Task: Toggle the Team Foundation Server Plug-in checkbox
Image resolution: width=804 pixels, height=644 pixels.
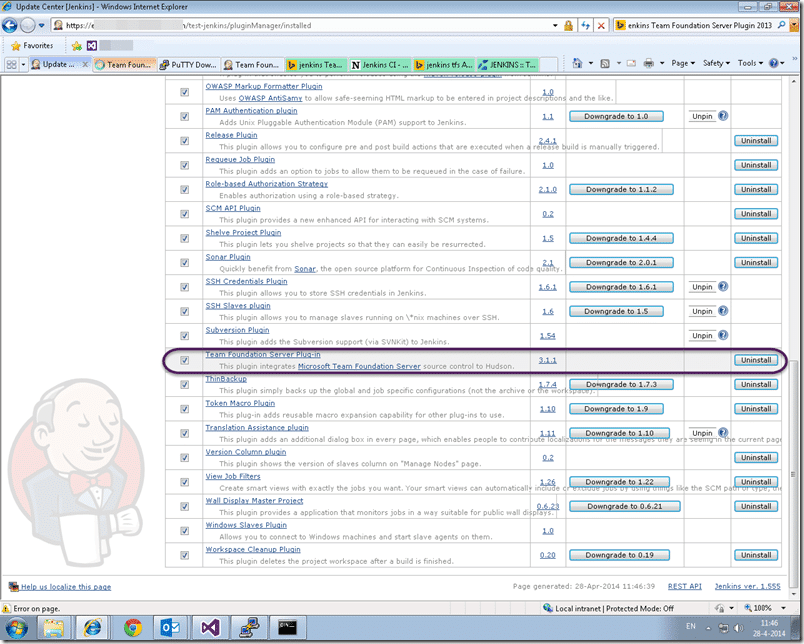Action: (x=185, y=360)
